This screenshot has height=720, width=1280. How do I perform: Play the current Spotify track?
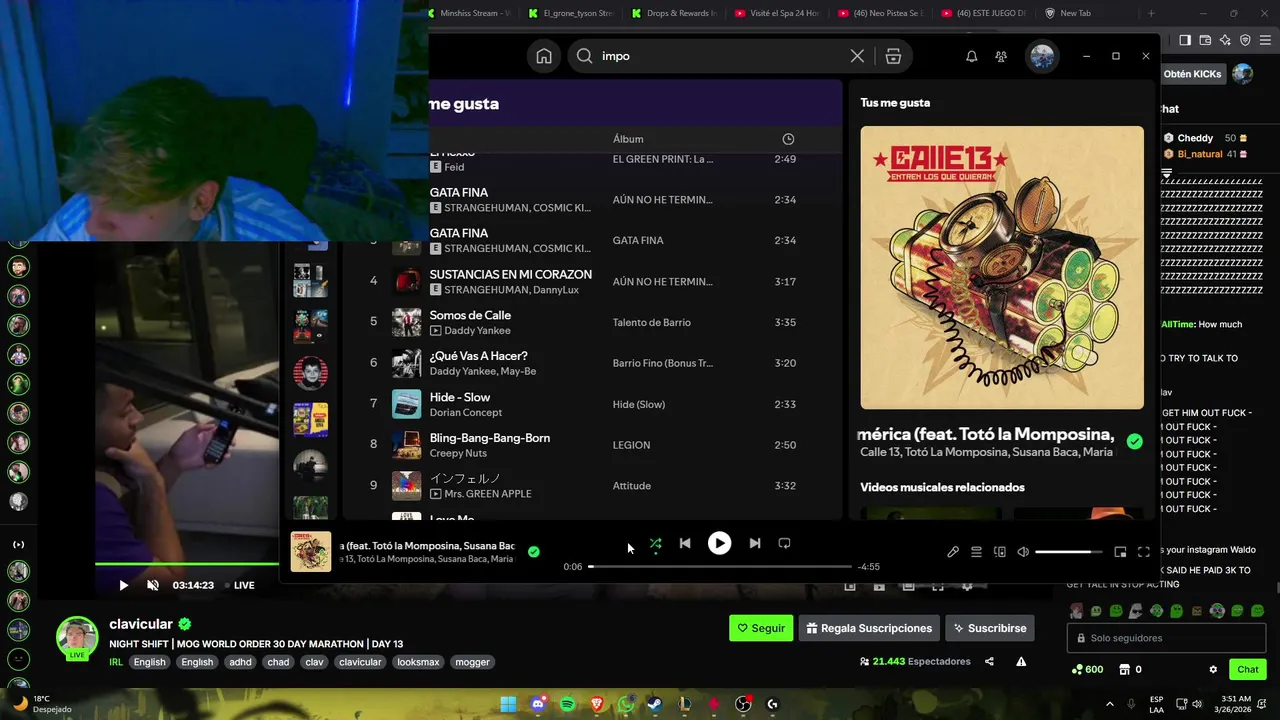719,543
